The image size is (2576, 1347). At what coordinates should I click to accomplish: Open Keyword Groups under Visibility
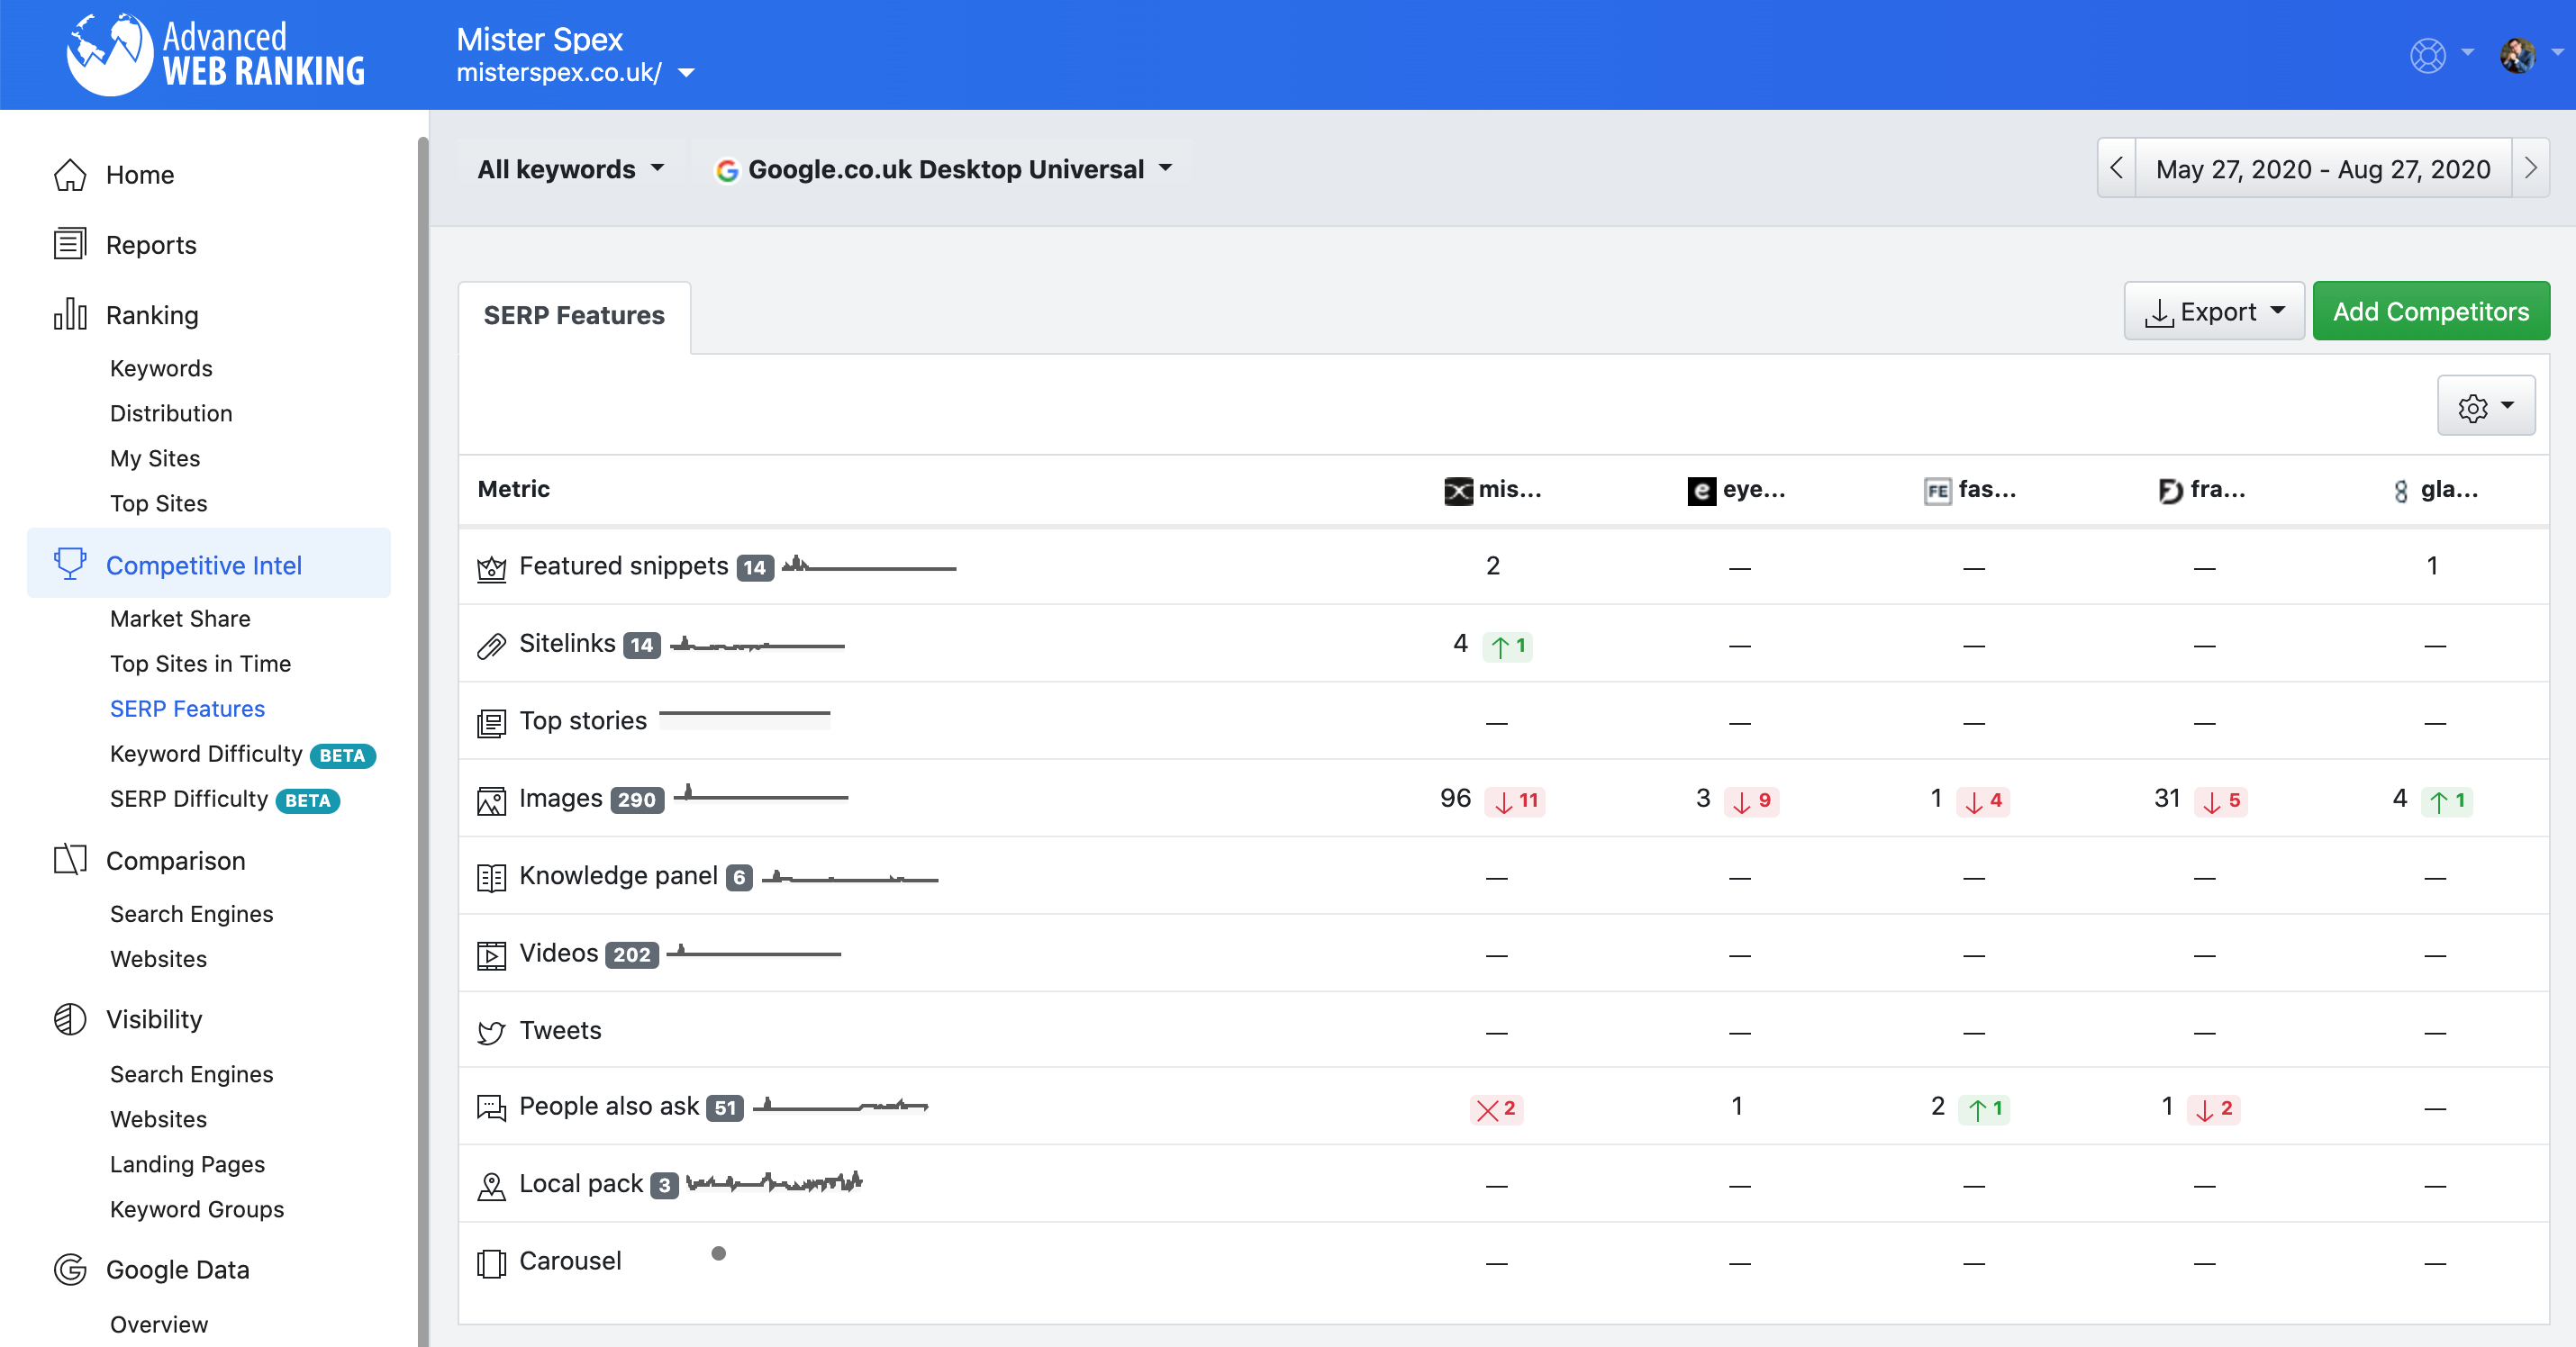coord(197,1209)
